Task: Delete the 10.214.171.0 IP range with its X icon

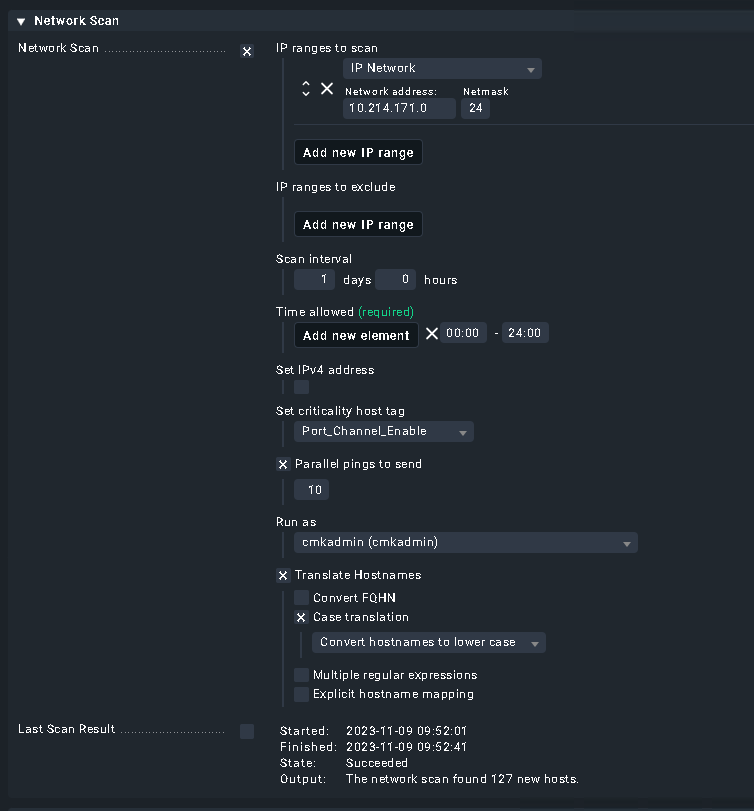Action: (326, 88)
